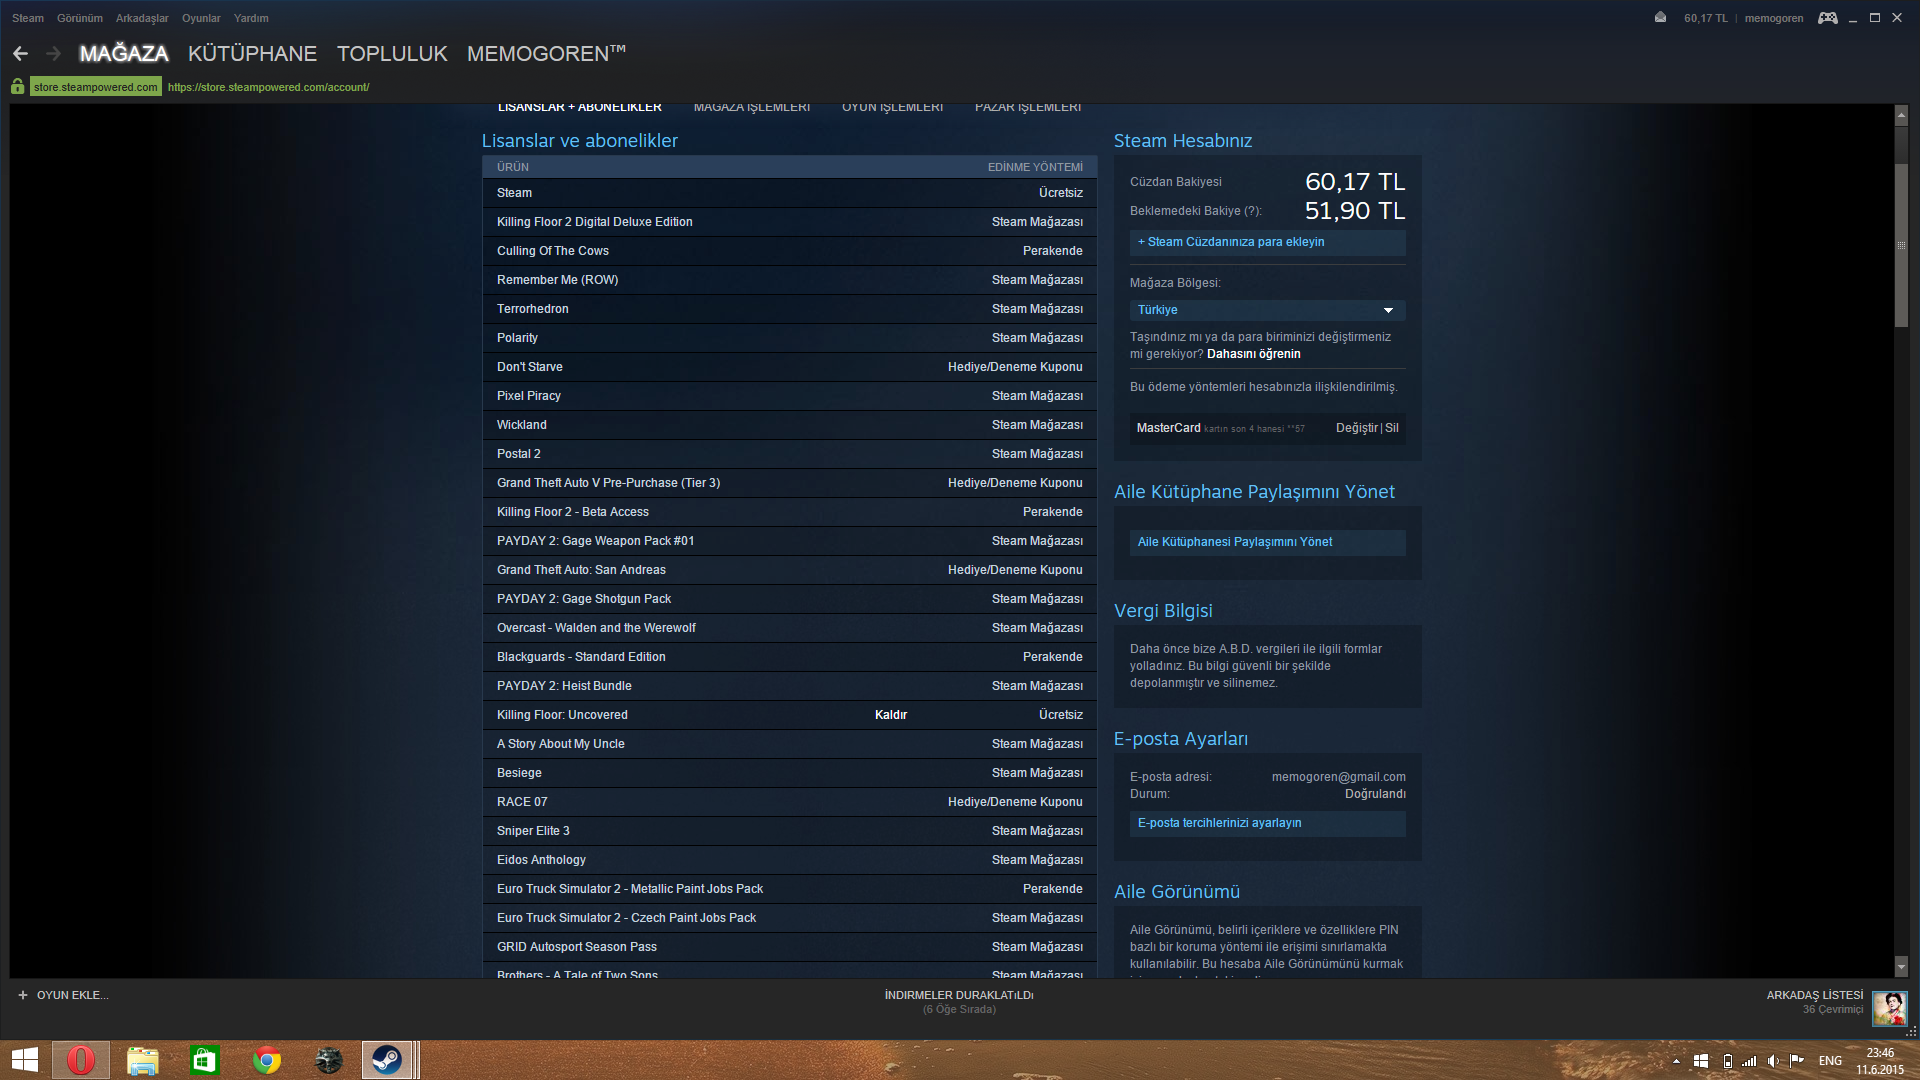This screenshot has height=1080, width=1920.
Task: Click plus icon to add a game
Action: [23, 995]
